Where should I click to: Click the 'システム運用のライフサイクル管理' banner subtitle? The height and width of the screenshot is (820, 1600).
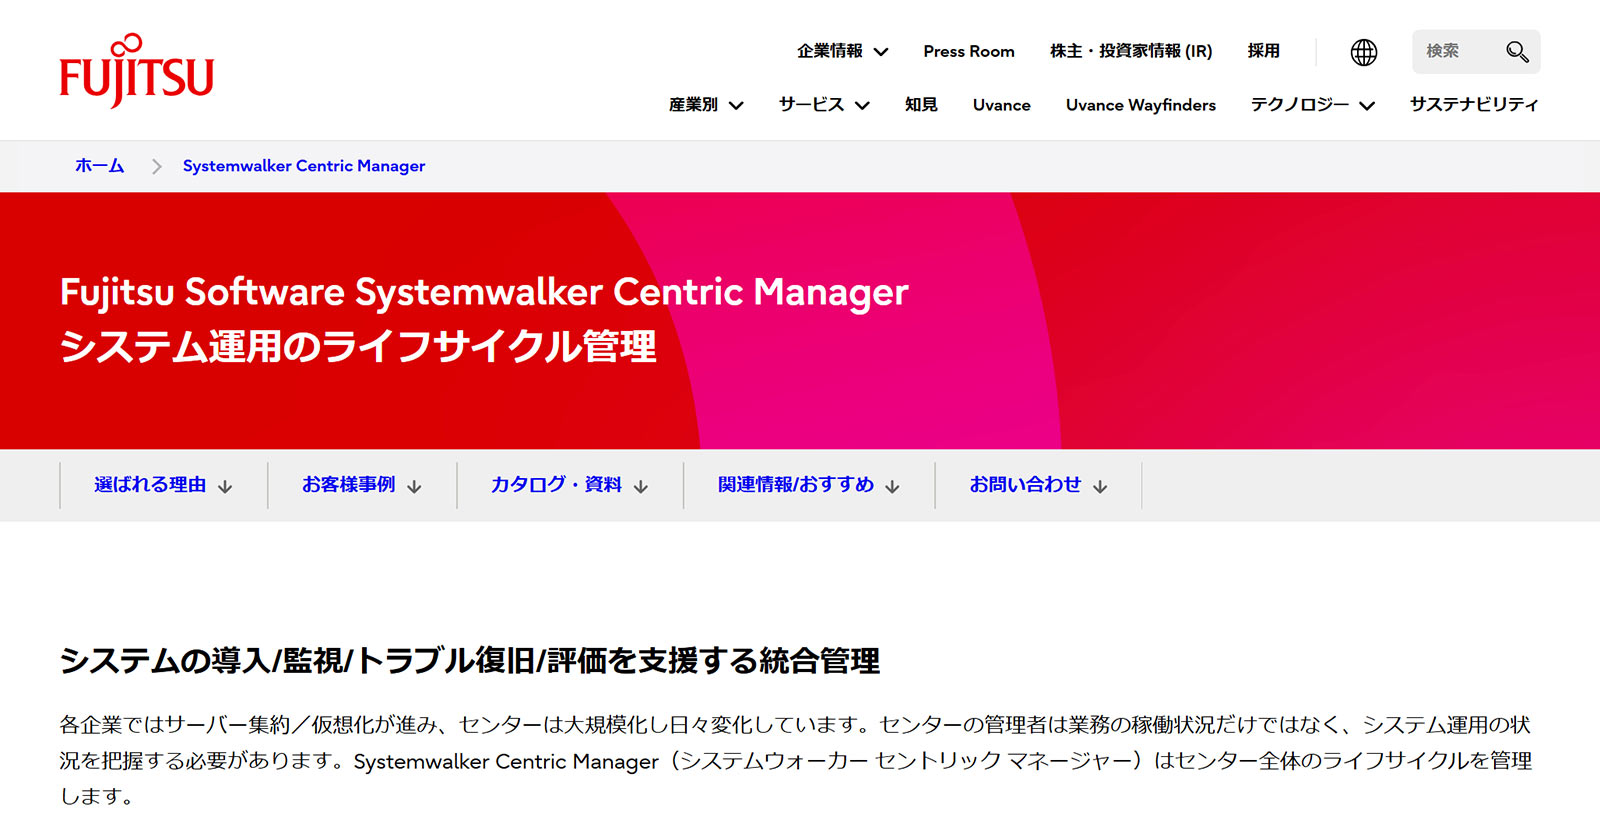(358, 347)
